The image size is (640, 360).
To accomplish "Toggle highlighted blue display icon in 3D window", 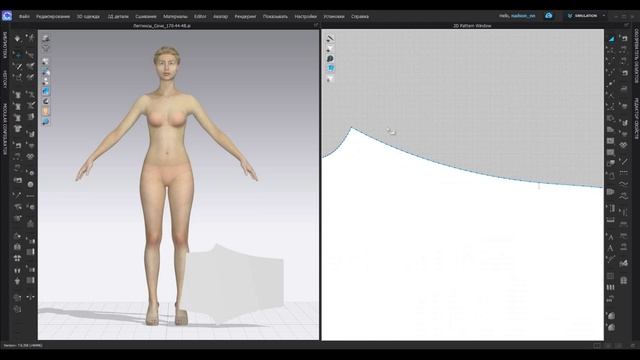I will (x=46, y=91).
